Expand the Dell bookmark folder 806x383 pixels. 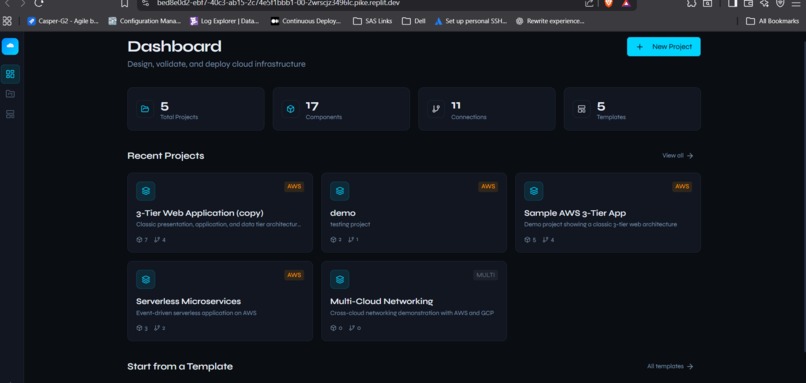point(414,21)
